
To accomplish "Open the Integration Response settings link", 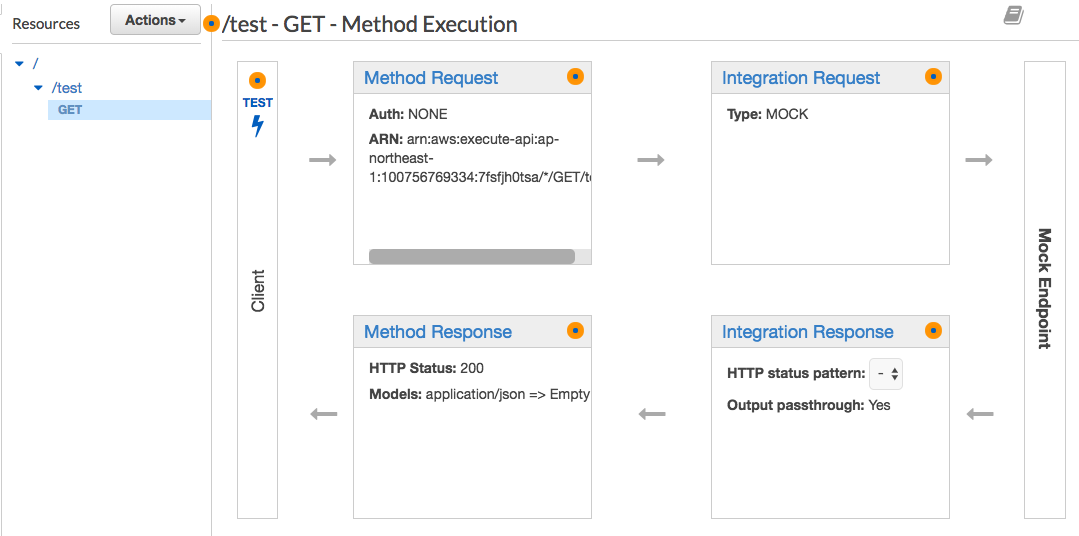I will [x=808, y=332].
